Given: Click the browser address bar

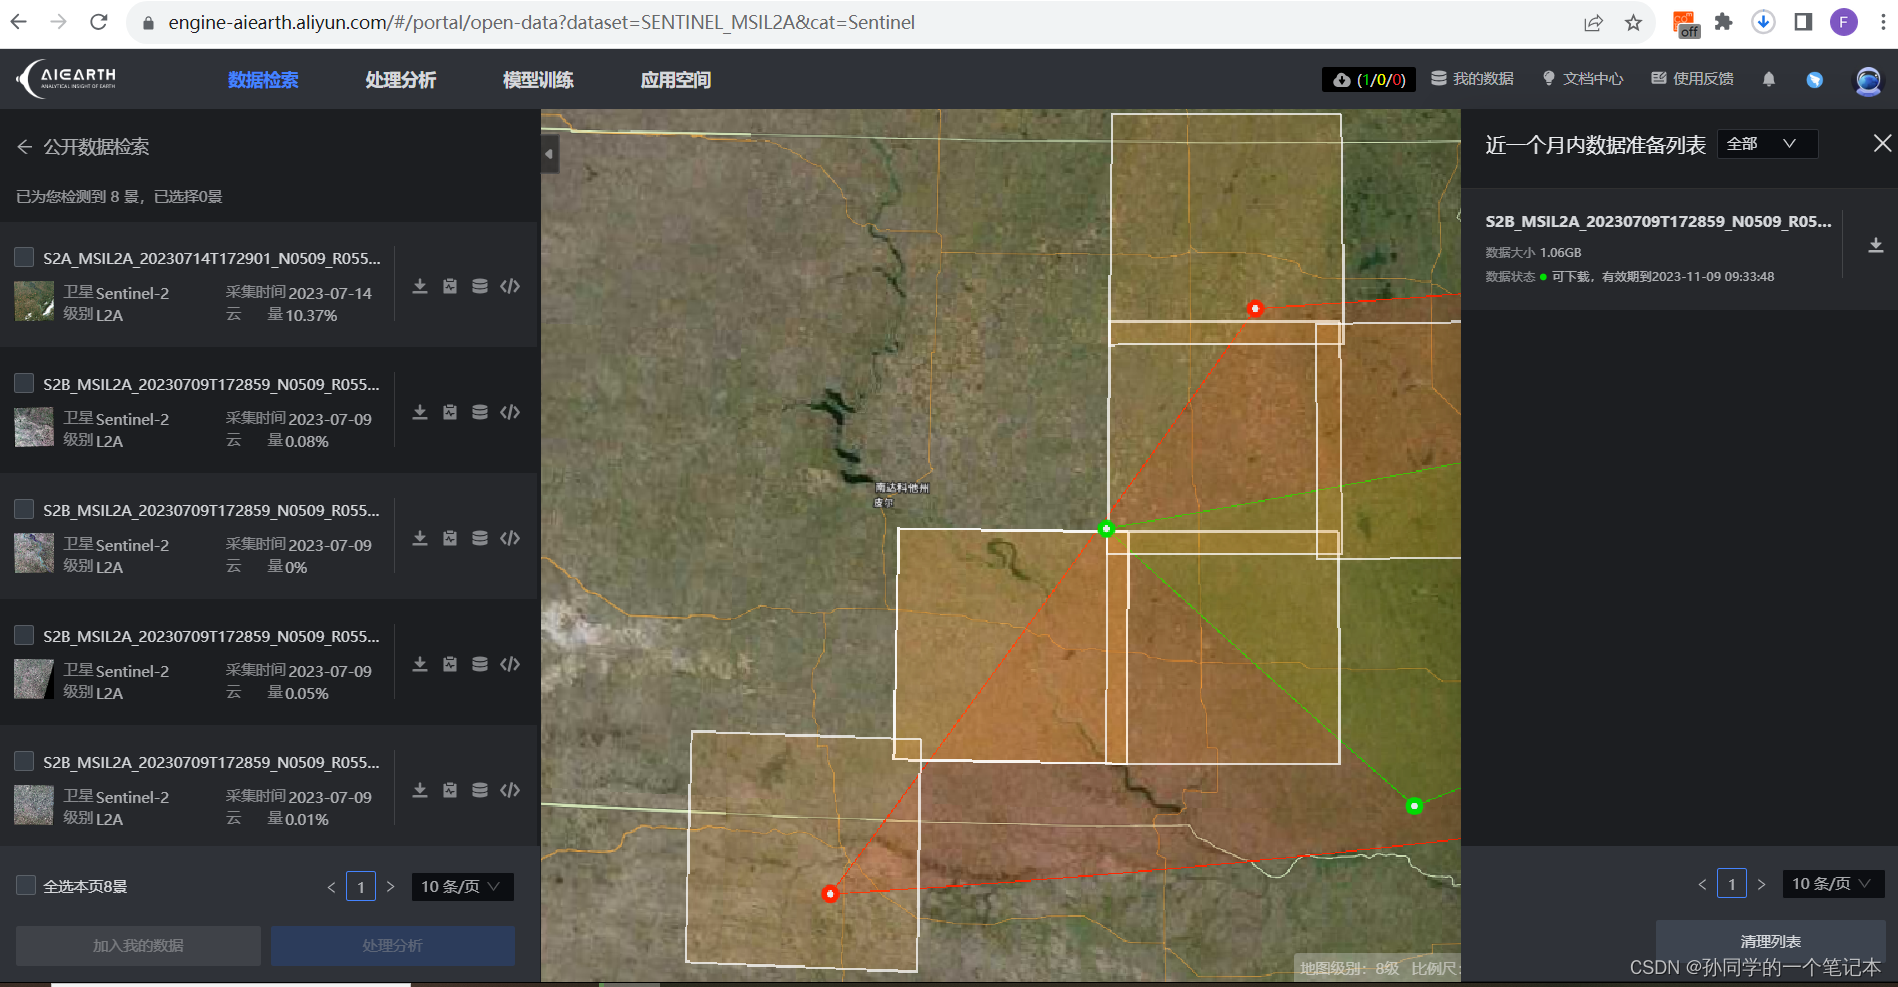Looking at the screenshot, I should [860, 22].
